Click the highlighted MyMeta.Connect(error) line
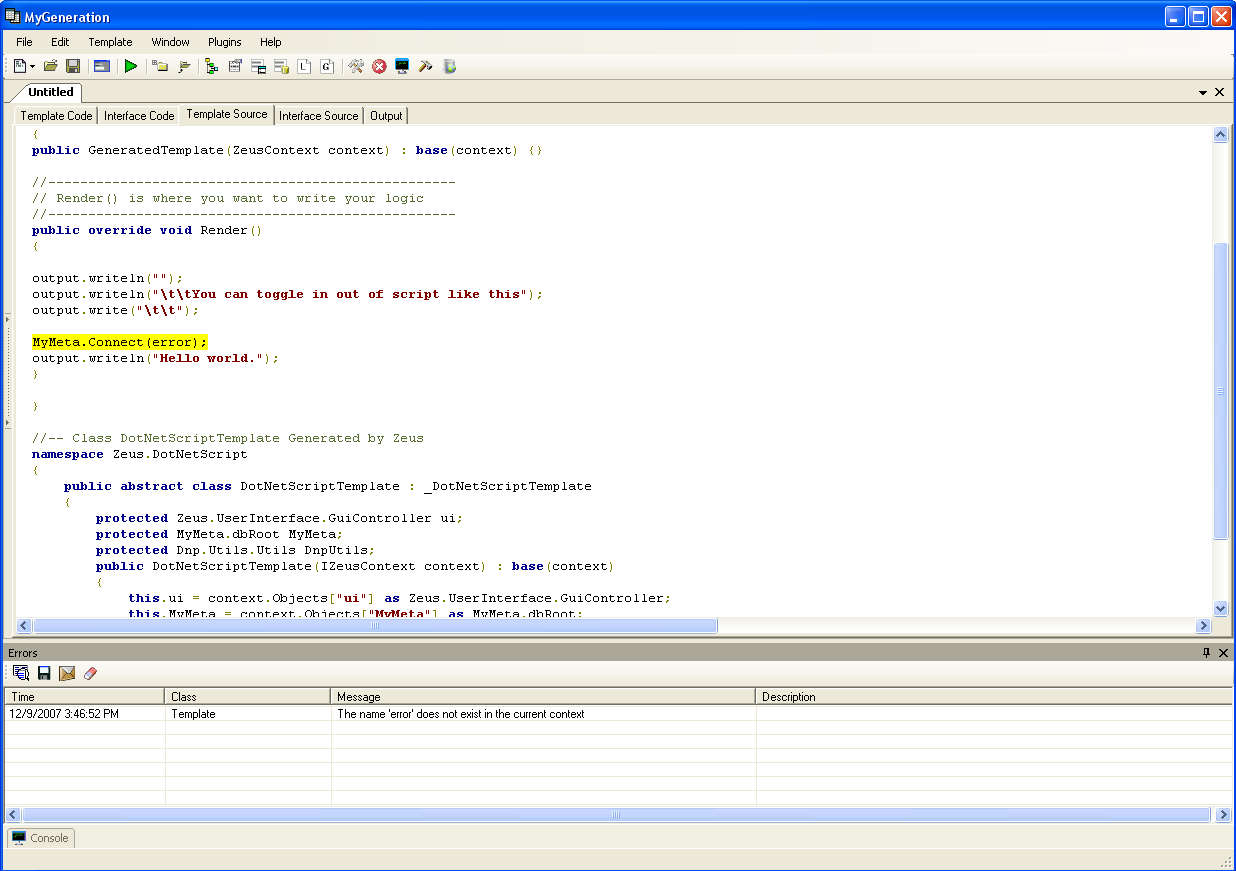The image size is (1236, 871). pyautogui.click(x=119, y=342)
